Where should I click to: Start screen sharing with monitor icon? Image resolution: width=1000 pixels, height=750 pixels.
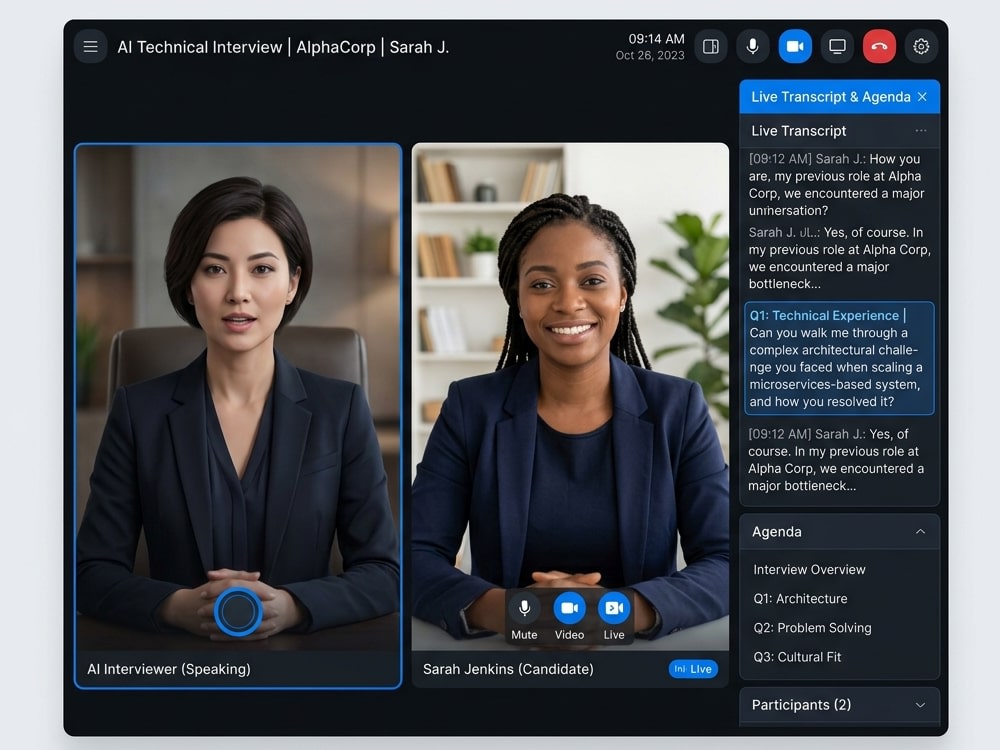coord(837,47)
